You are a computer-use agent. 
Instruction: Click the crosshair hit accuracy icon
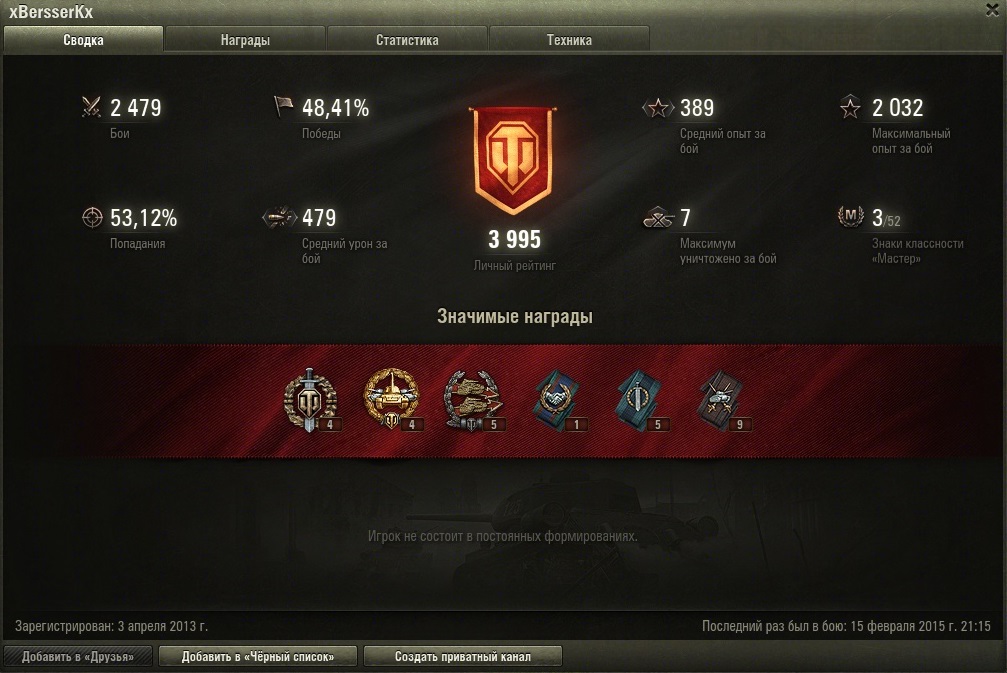click(92, 217)
